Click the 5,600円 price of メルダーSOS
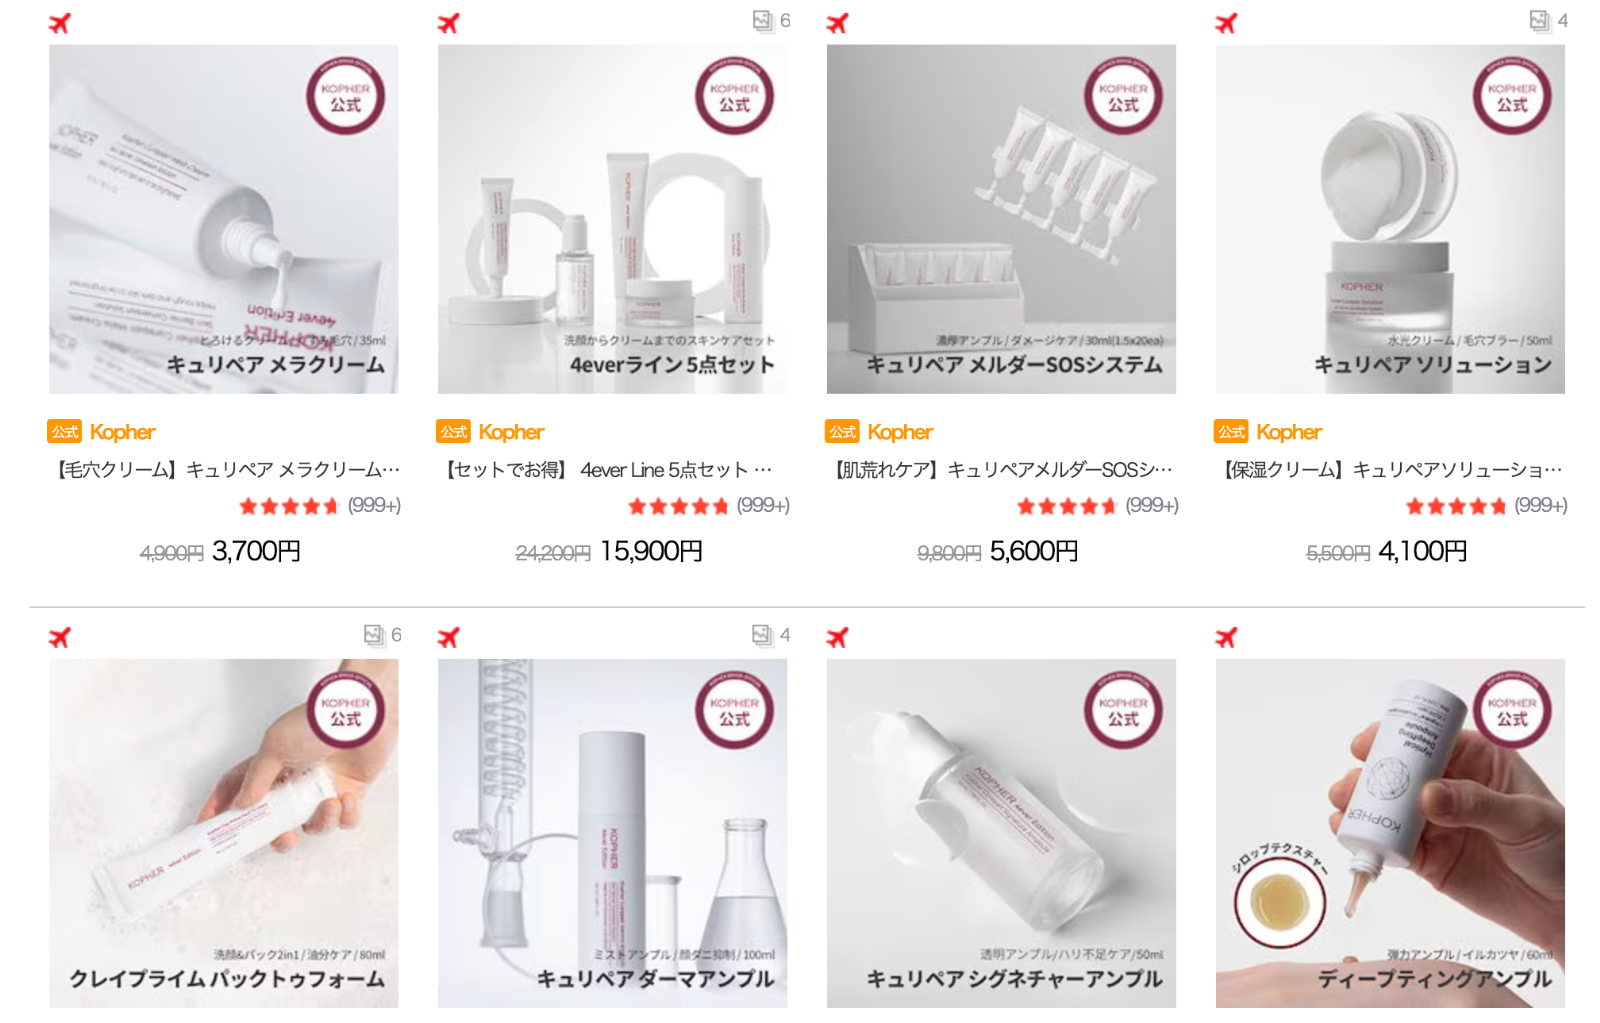 [1034, 551]
